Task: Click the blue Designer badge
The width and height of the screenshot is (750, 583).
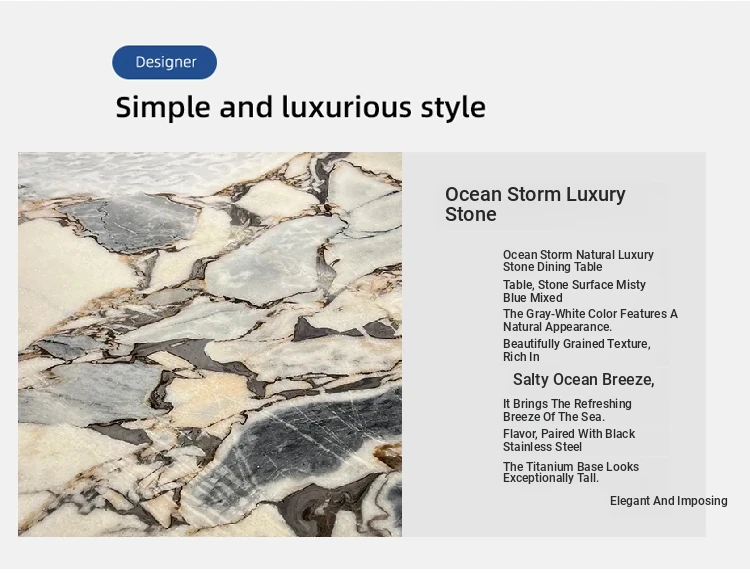Action: tap(164, 62)
